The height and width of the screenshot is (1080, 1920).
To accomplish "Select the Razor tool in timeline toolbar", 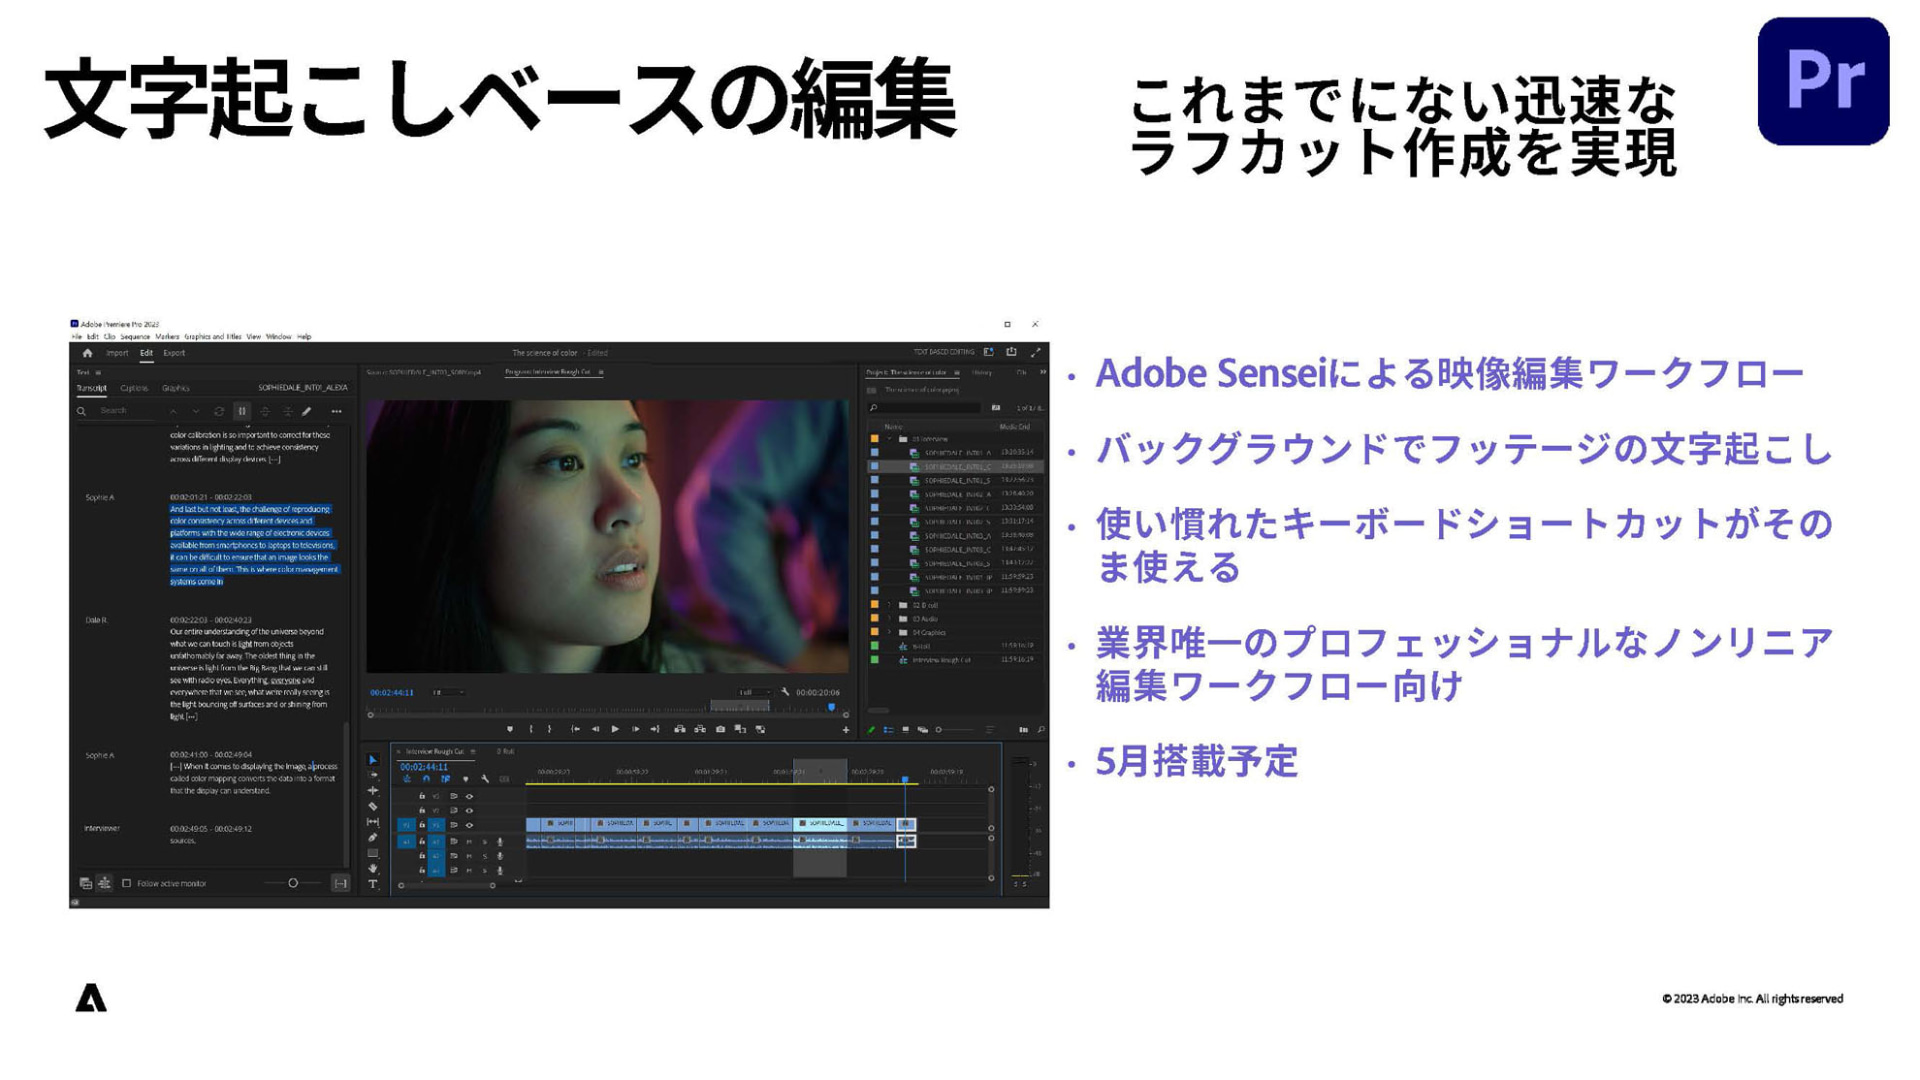I will pos(373,807).
